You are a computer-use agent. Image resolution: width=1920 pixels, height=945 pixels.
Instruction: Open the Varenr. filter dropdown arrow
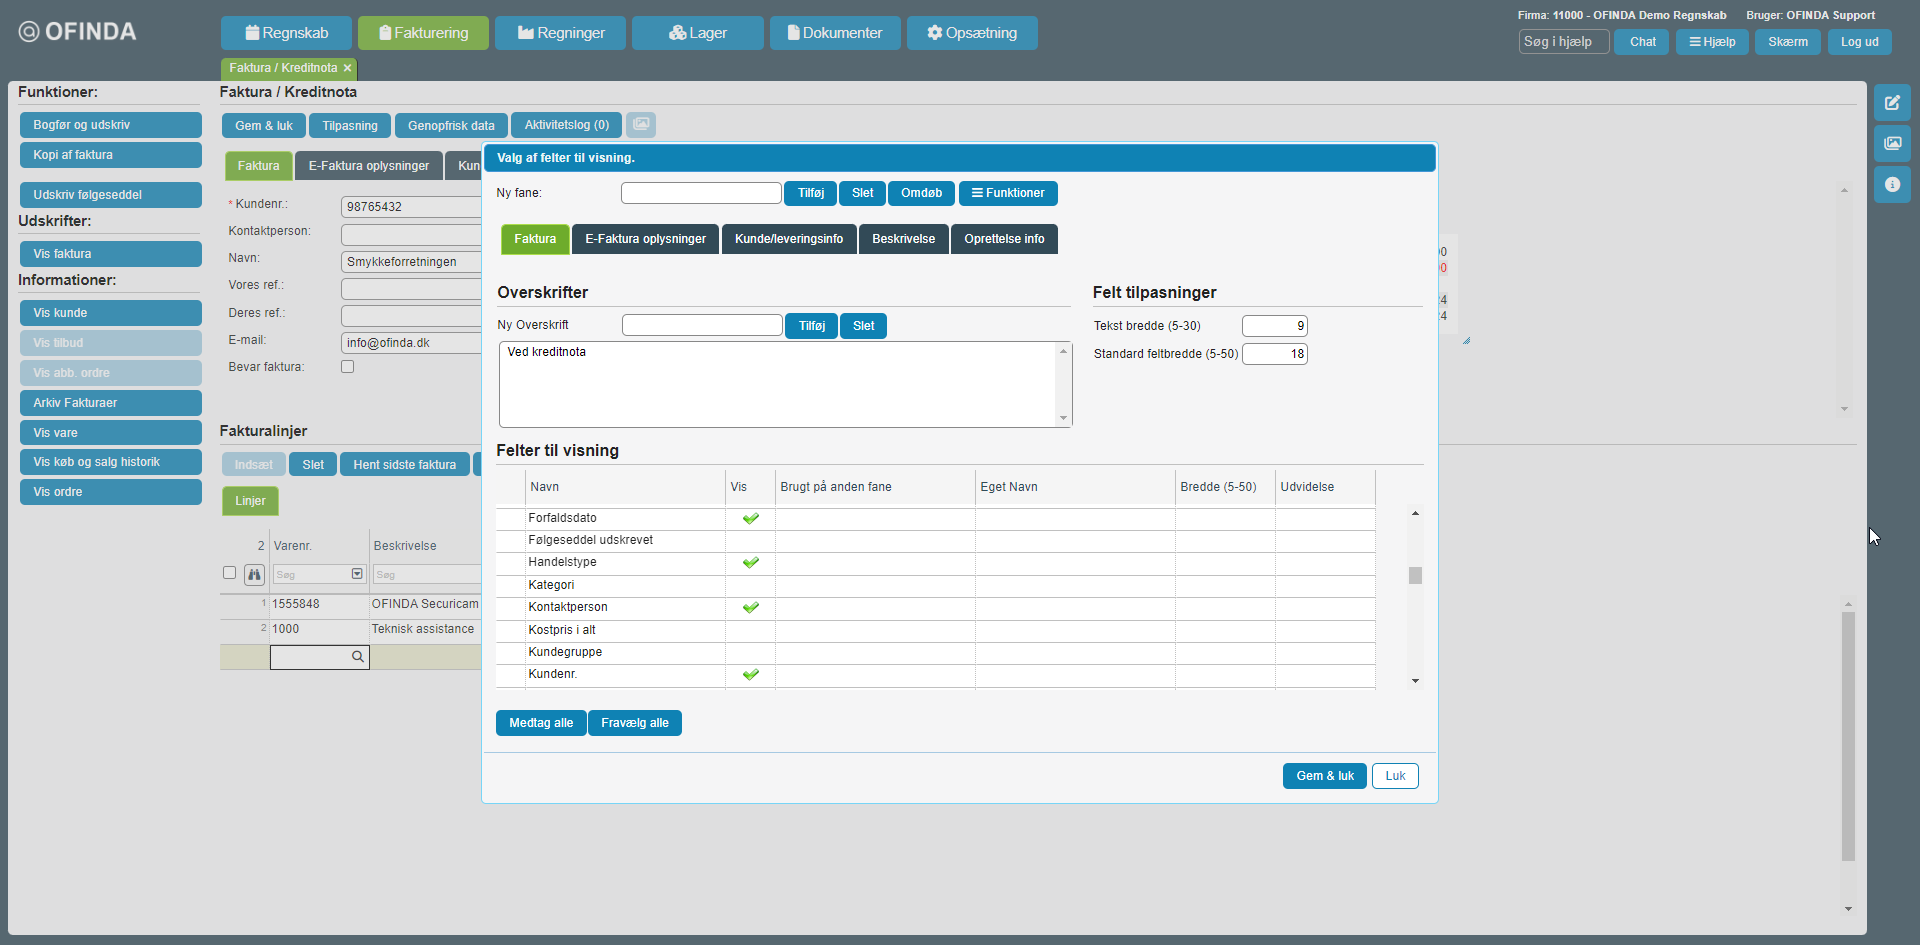[x=357, y=574]
